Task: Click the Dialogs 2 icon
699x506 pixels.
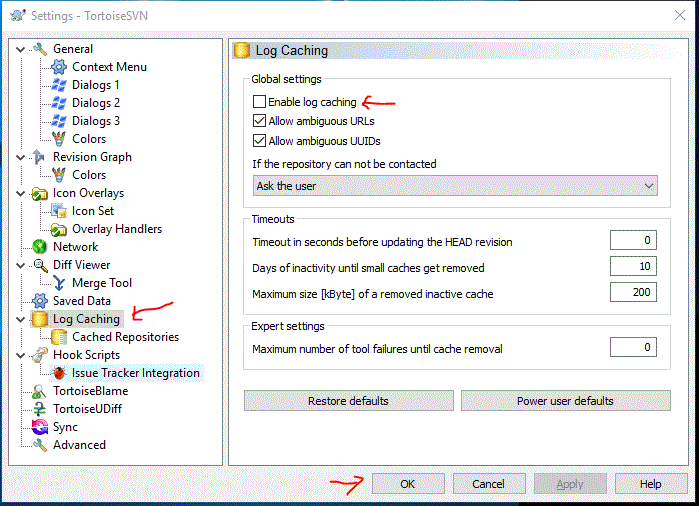Action: (x=59, y=103)
